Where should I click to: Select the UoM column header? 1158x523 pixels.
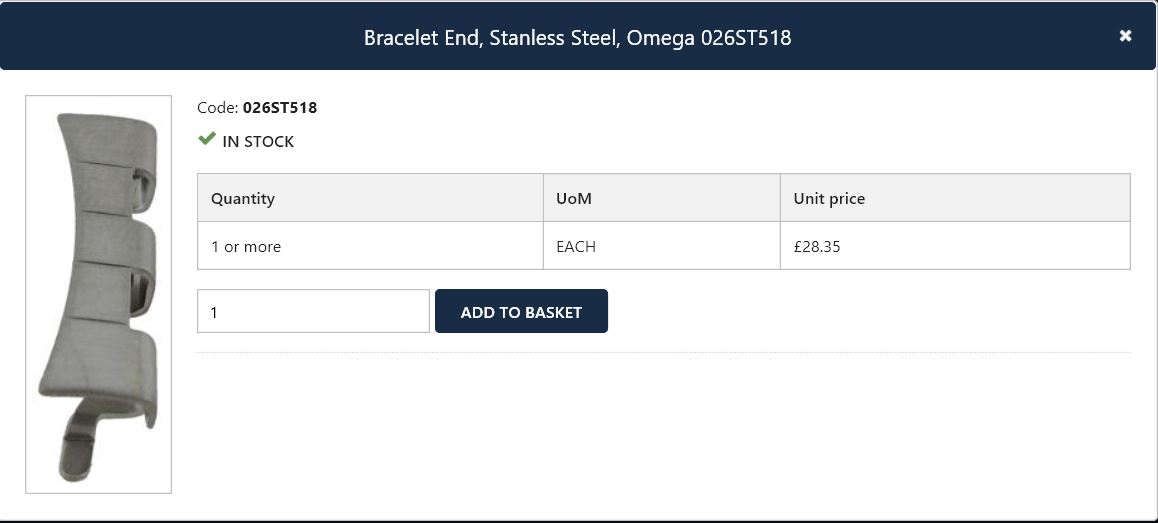pos(574,198)
